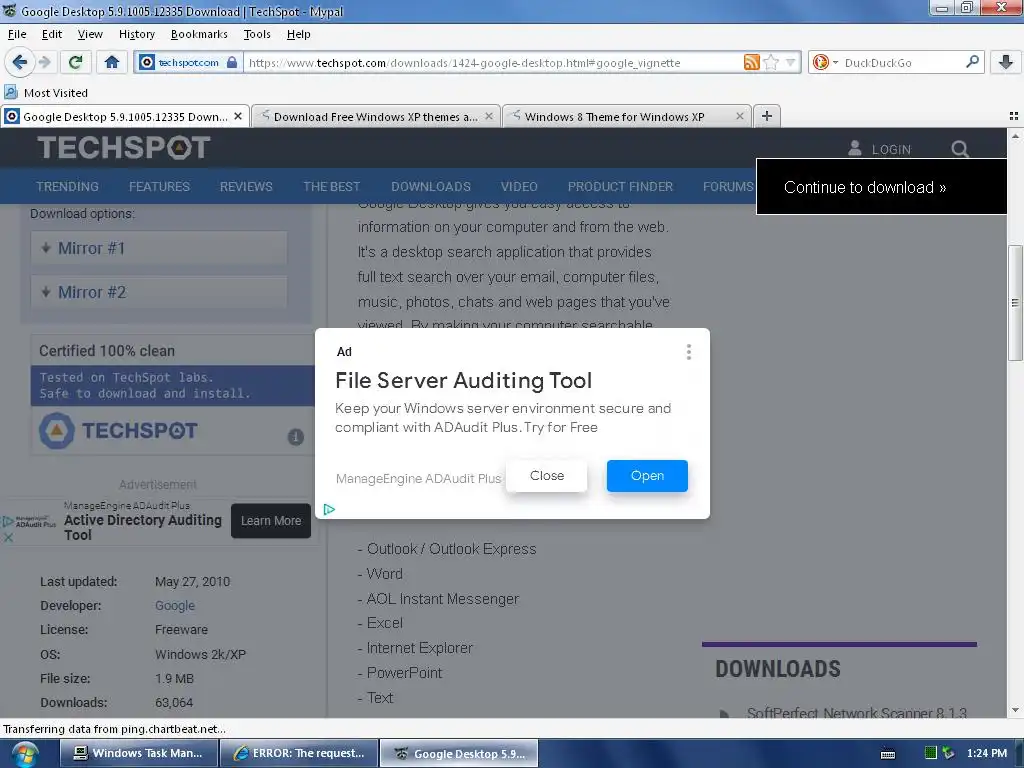Viewport: 1024px width, 768px height.
Task: Open the address bar history dropdown arrow
Action: [x=791, y=62]
